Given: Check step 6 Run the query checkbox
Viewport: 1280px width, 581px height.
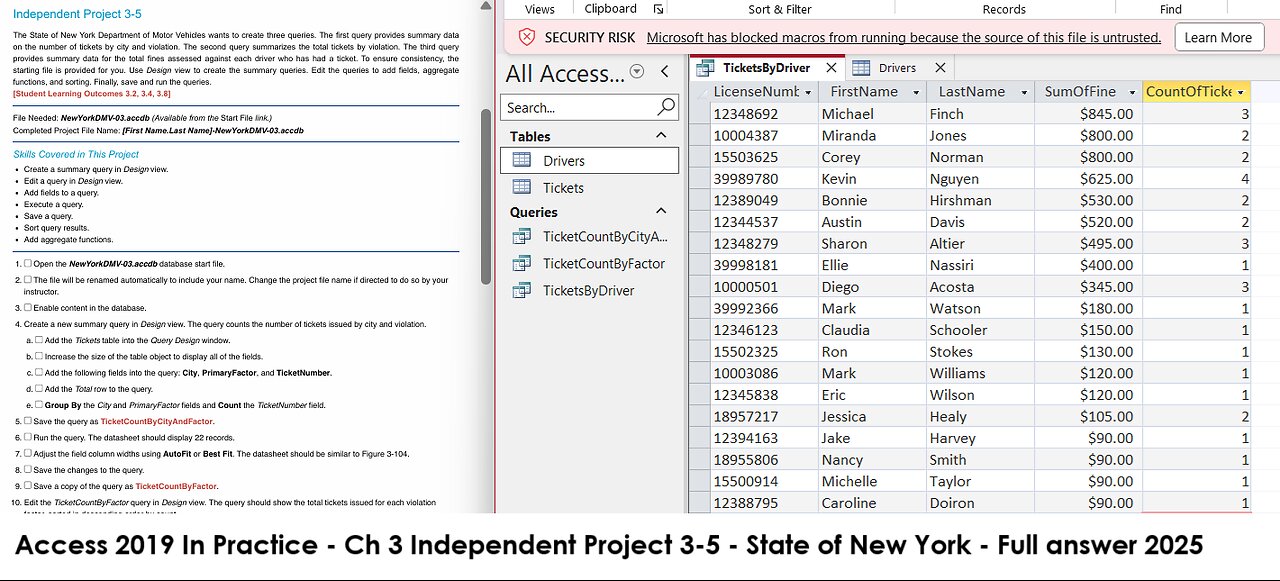Looking at the screenshot, I should coord(28,437).
